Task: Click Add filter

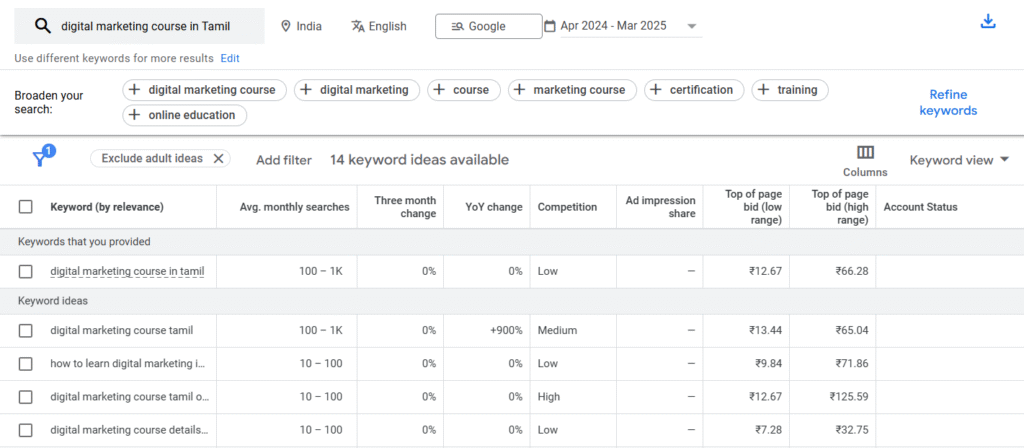Action: pyautogui.click(x=283, y=160)
